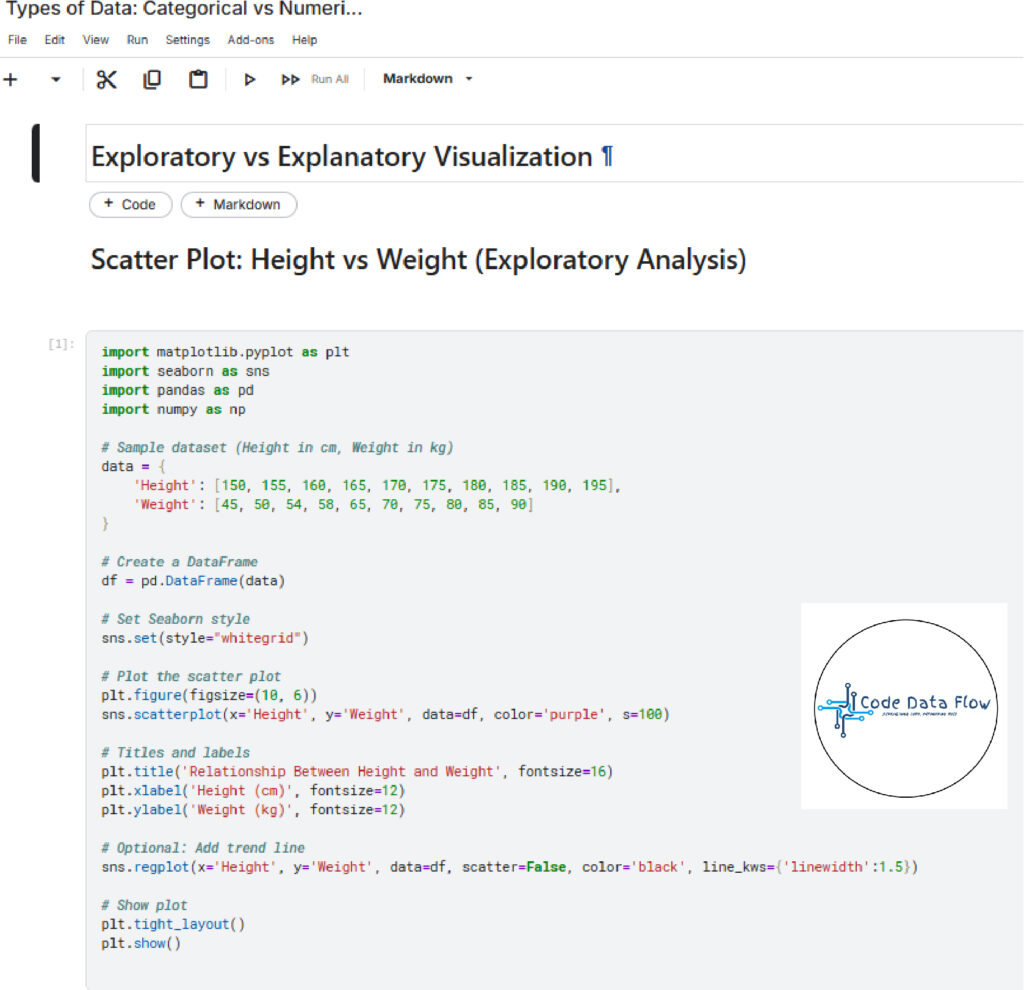Click the Code Data Flow logo
Viewport: 1024px width, 990px height.
click(x=904, y=707)
